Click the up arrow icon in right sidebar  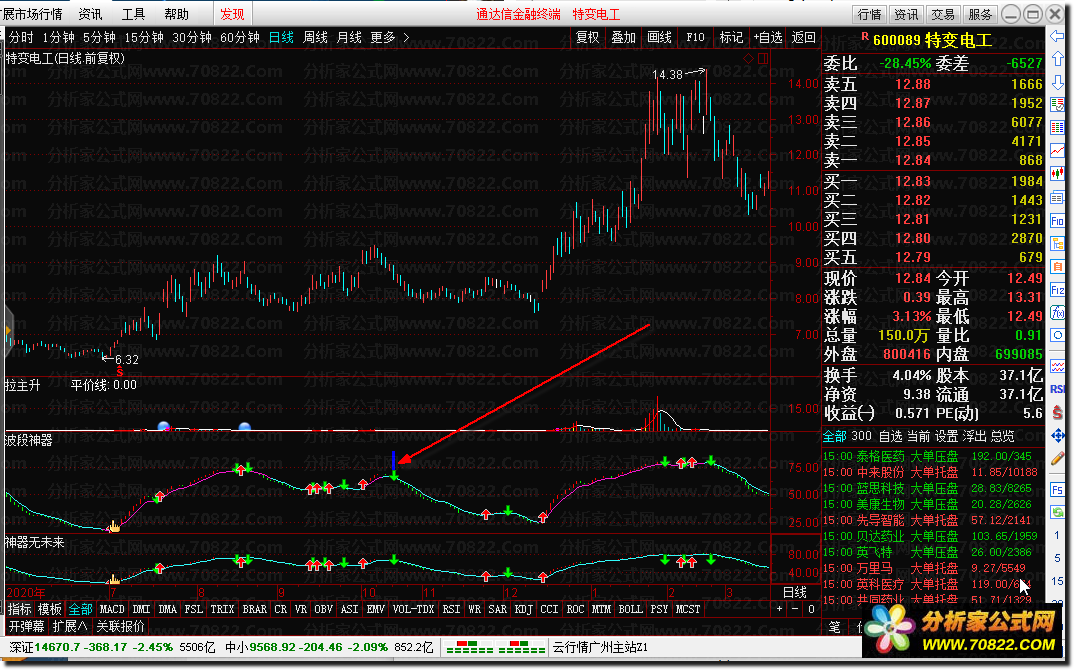[1056, 59]
